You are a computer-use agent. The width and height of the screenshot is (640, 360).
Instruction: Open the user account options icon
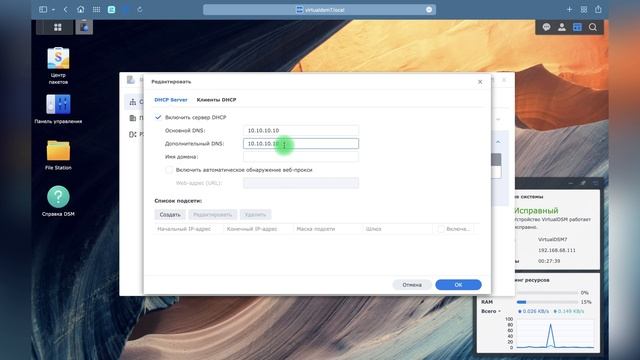[x=562, y=27]
